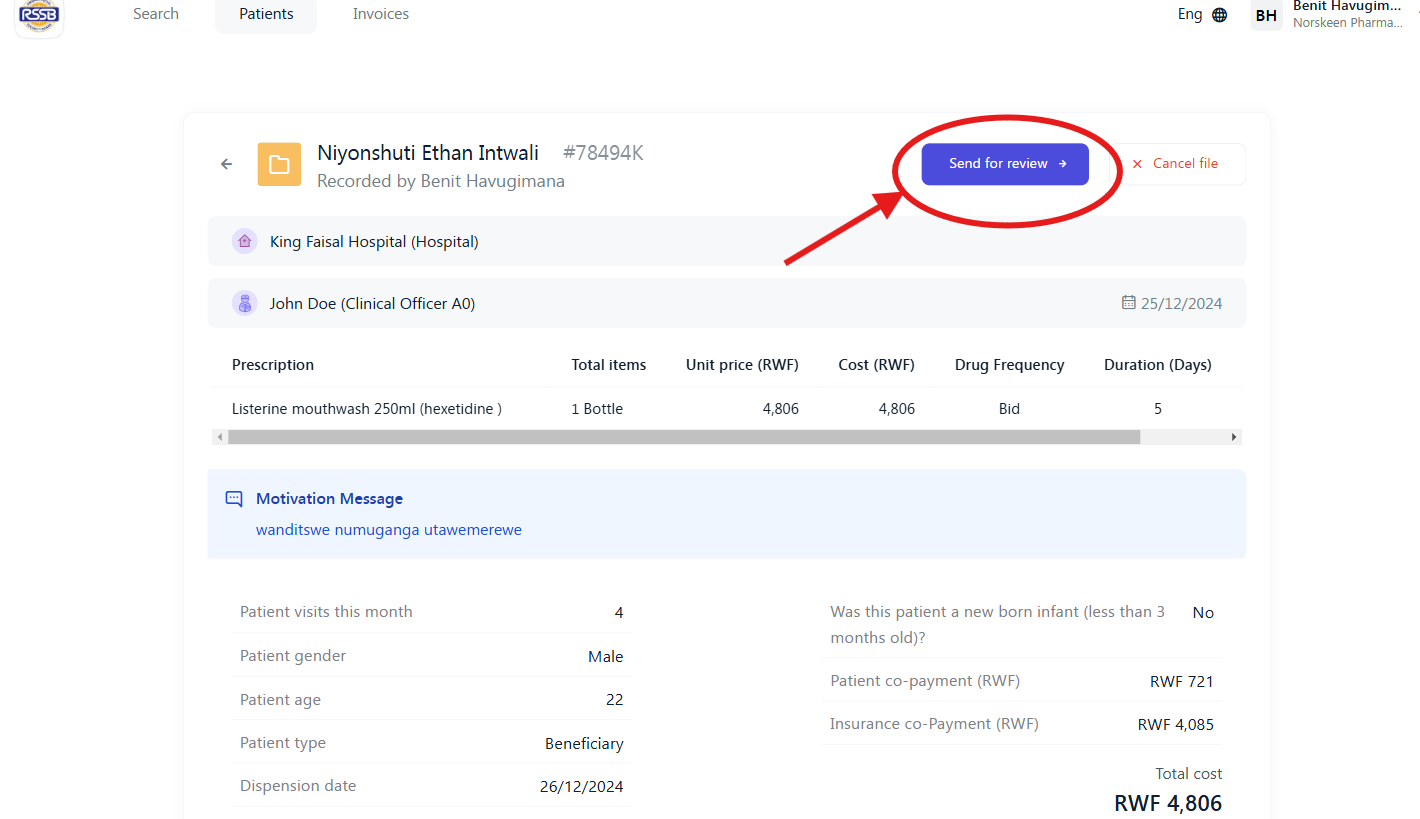This screenshot has width=1420, height=819.
Task: Click Recorded by Benit Havugimana text
Action: (x=441, y=181)
